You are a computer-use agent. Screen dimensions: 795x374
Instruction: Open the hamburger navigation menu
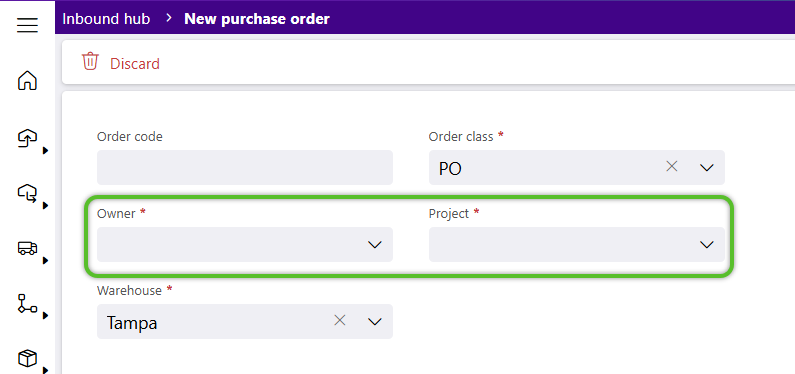click(x=27, y=25)
